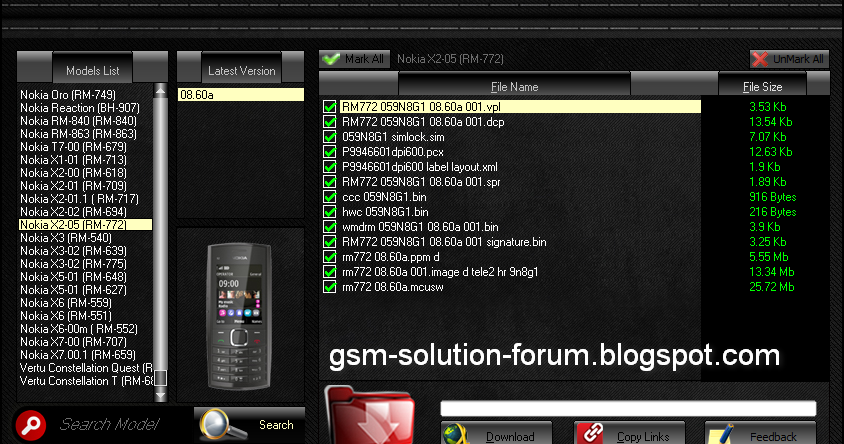Select Nokia X6-00m (RM-552) model
The image size is (844, 444).
click(x=79, y=329)
